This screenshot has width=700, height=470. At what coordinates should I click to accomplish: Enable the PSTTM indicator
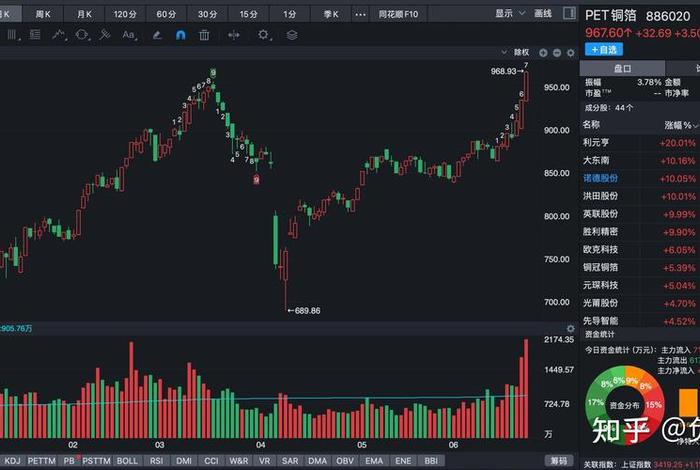96,461
